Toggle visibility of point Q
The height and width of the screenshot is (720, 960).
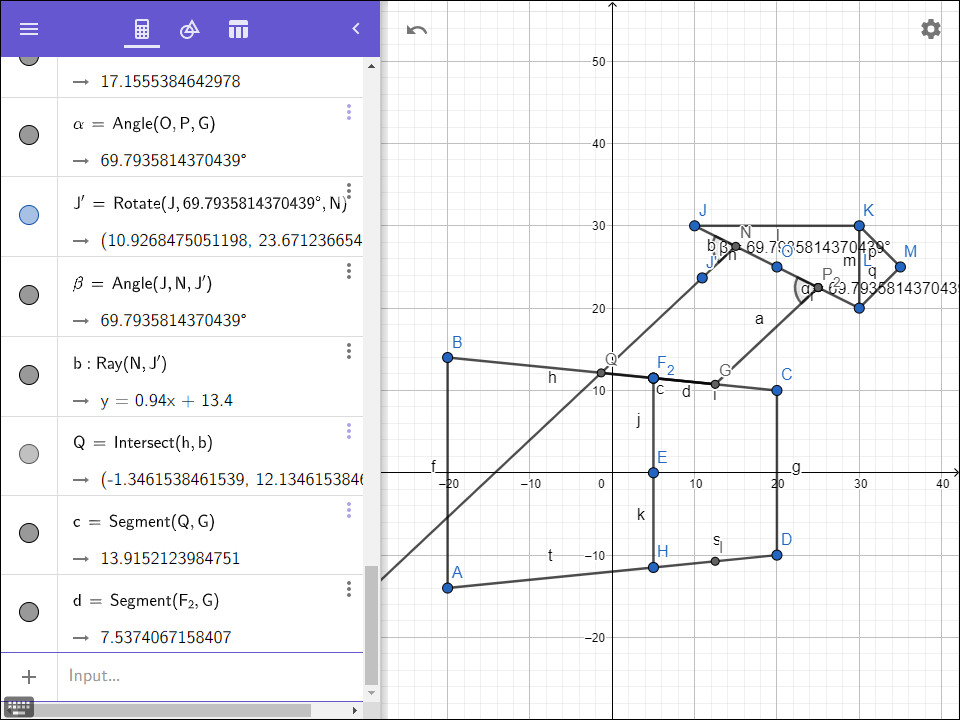[x=29, y=454]
